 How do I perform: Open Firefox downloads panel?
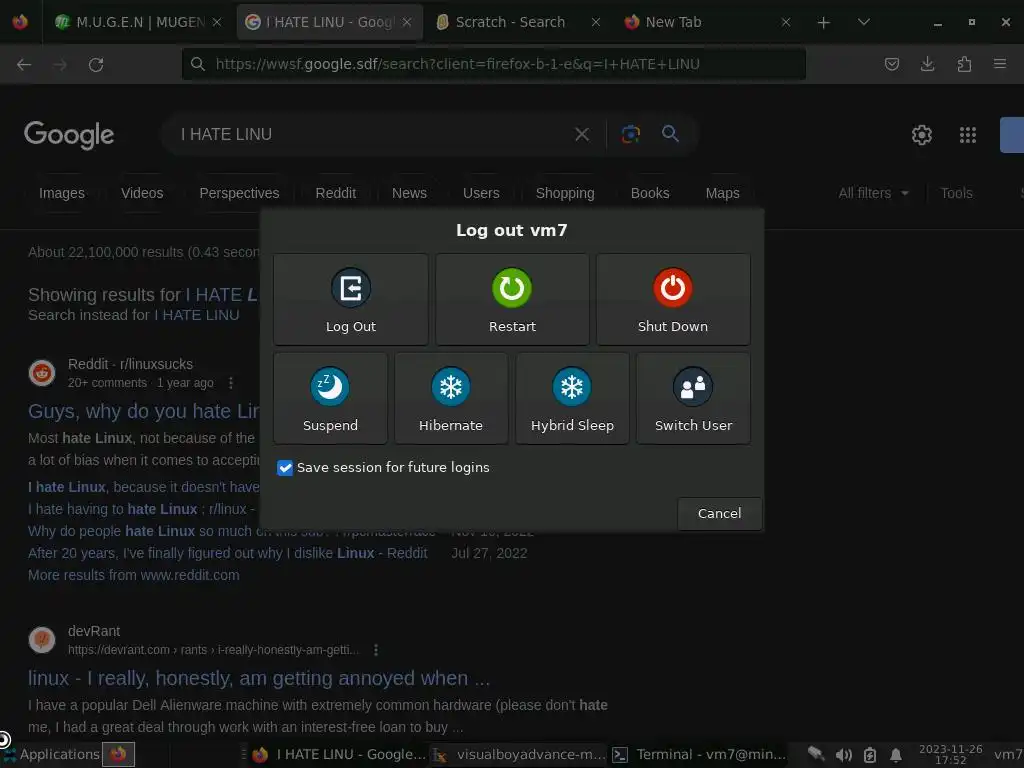927,64
